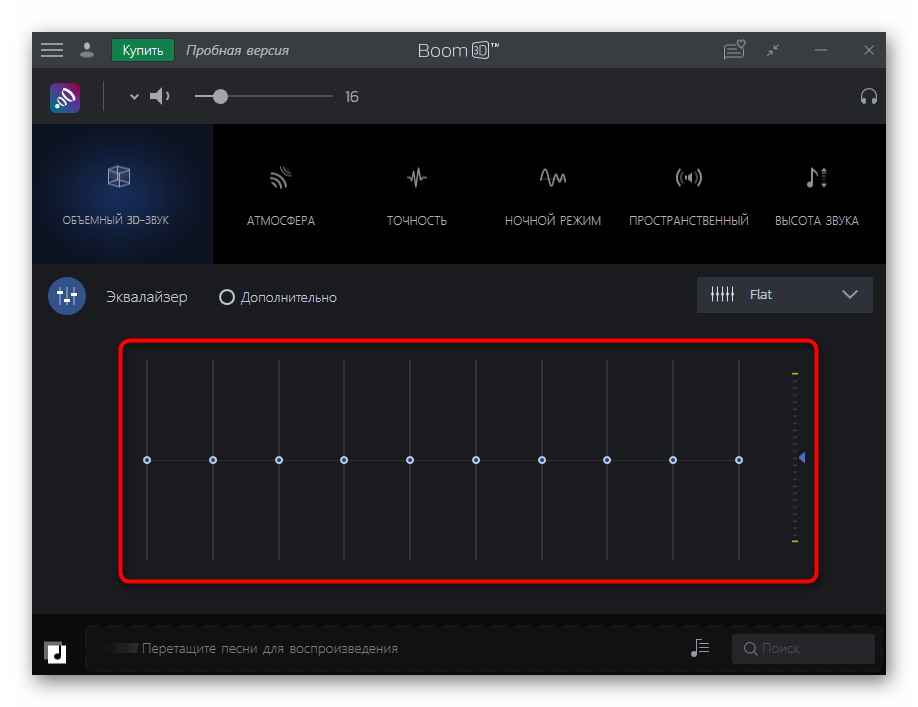The width and height of the screenshot is (918, 707).
Task: Click the seventh equalizer band handle
Action: point(542,460)
